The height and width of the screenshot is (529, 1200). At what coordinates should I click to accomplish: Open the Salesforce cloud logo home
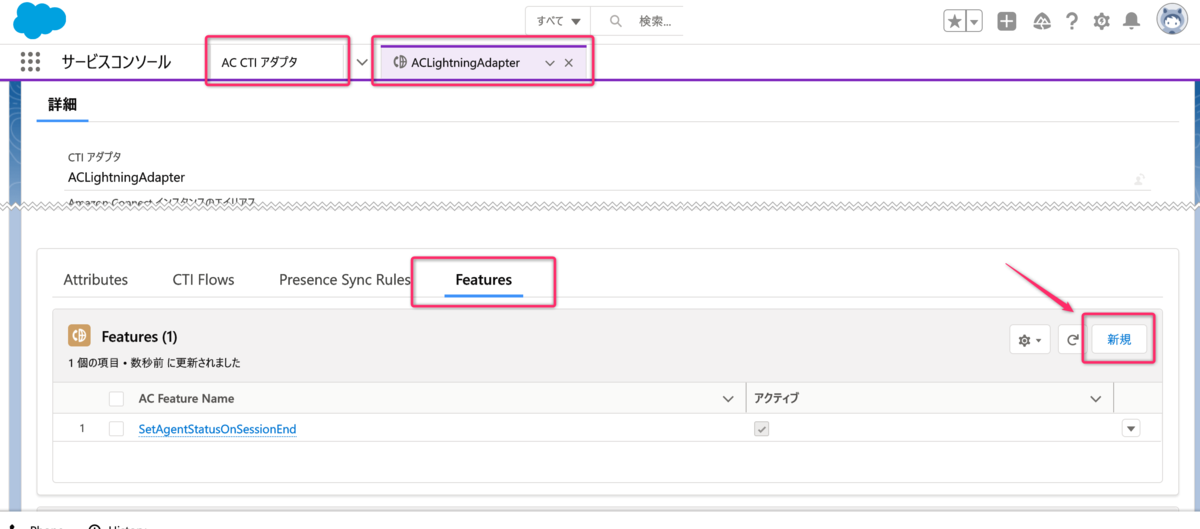(41, 20)
